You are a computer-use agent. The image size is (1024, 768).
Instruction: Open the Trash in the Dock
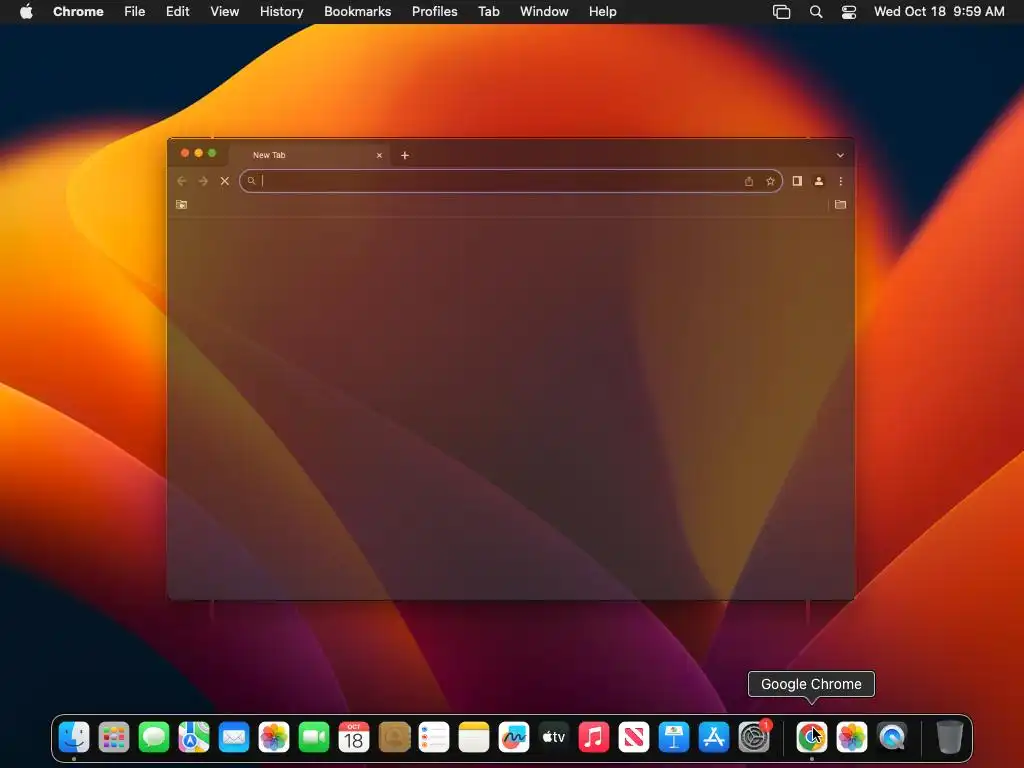950,737
